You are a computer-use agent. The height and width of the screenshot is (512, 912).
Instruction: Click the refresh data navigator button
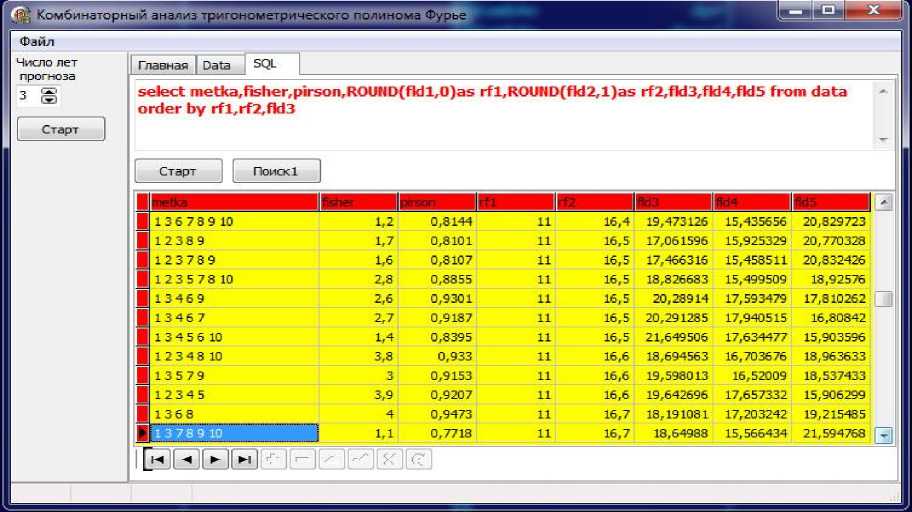click(x=419, y=460)
